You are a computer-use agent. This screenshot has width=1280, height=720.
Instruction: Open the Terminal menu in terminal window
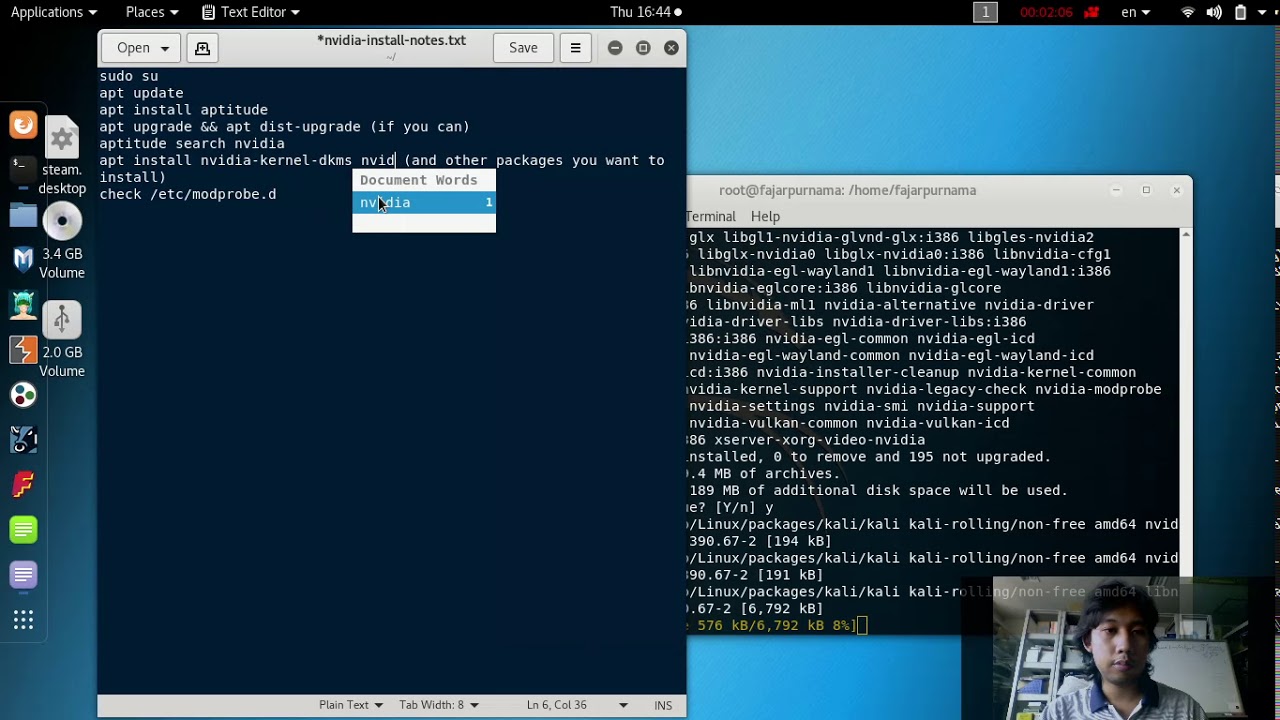(x=711, y=216)
